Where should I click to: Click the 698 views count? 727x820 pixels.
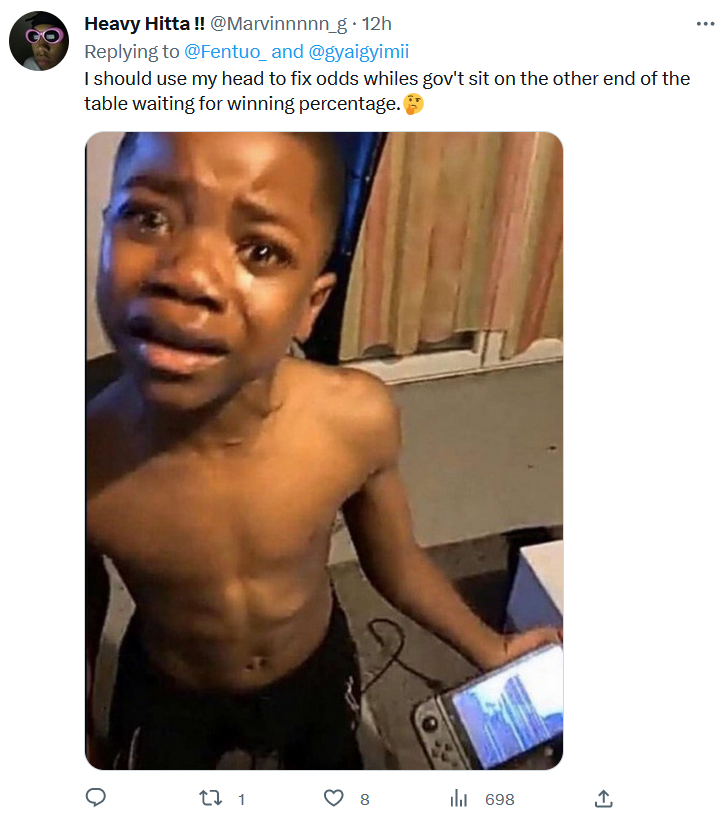click(499, 799)
